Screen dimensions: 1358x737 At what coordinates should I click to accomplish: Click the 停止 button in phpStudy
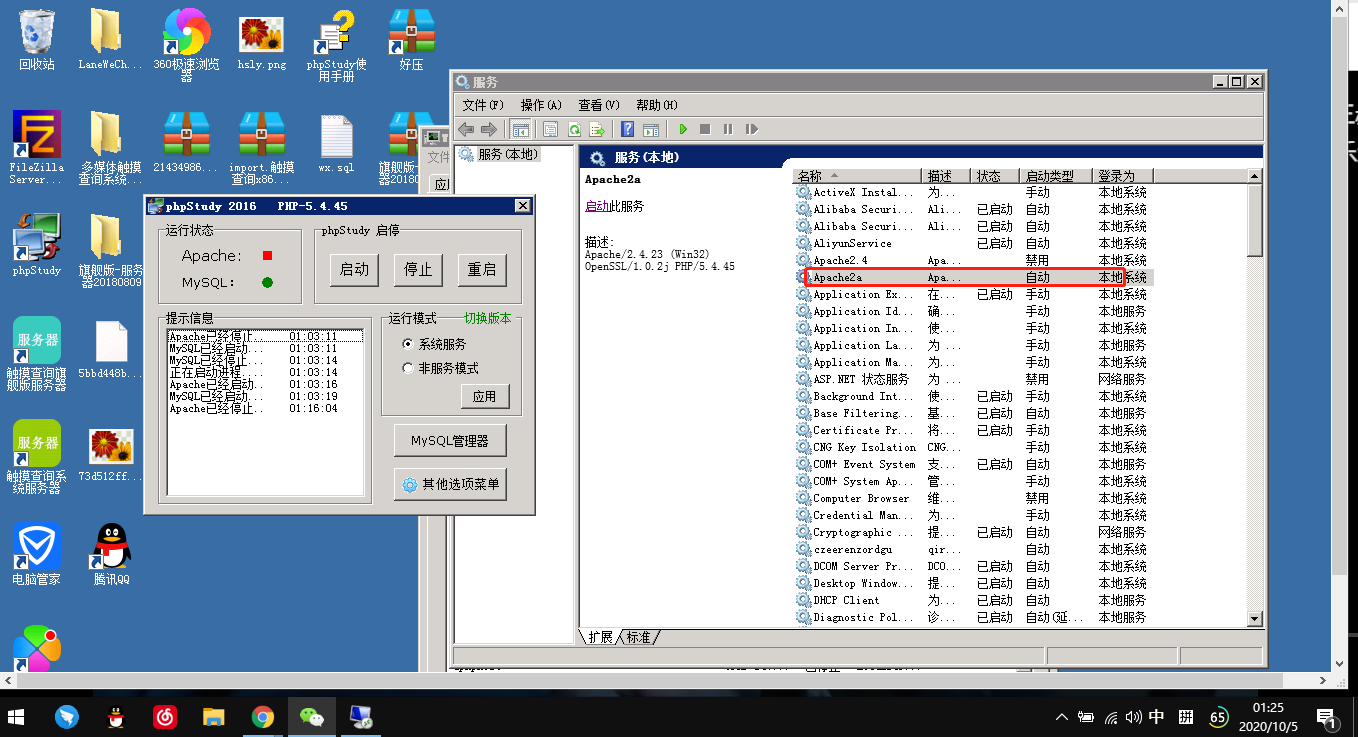(x=418, y=270)
